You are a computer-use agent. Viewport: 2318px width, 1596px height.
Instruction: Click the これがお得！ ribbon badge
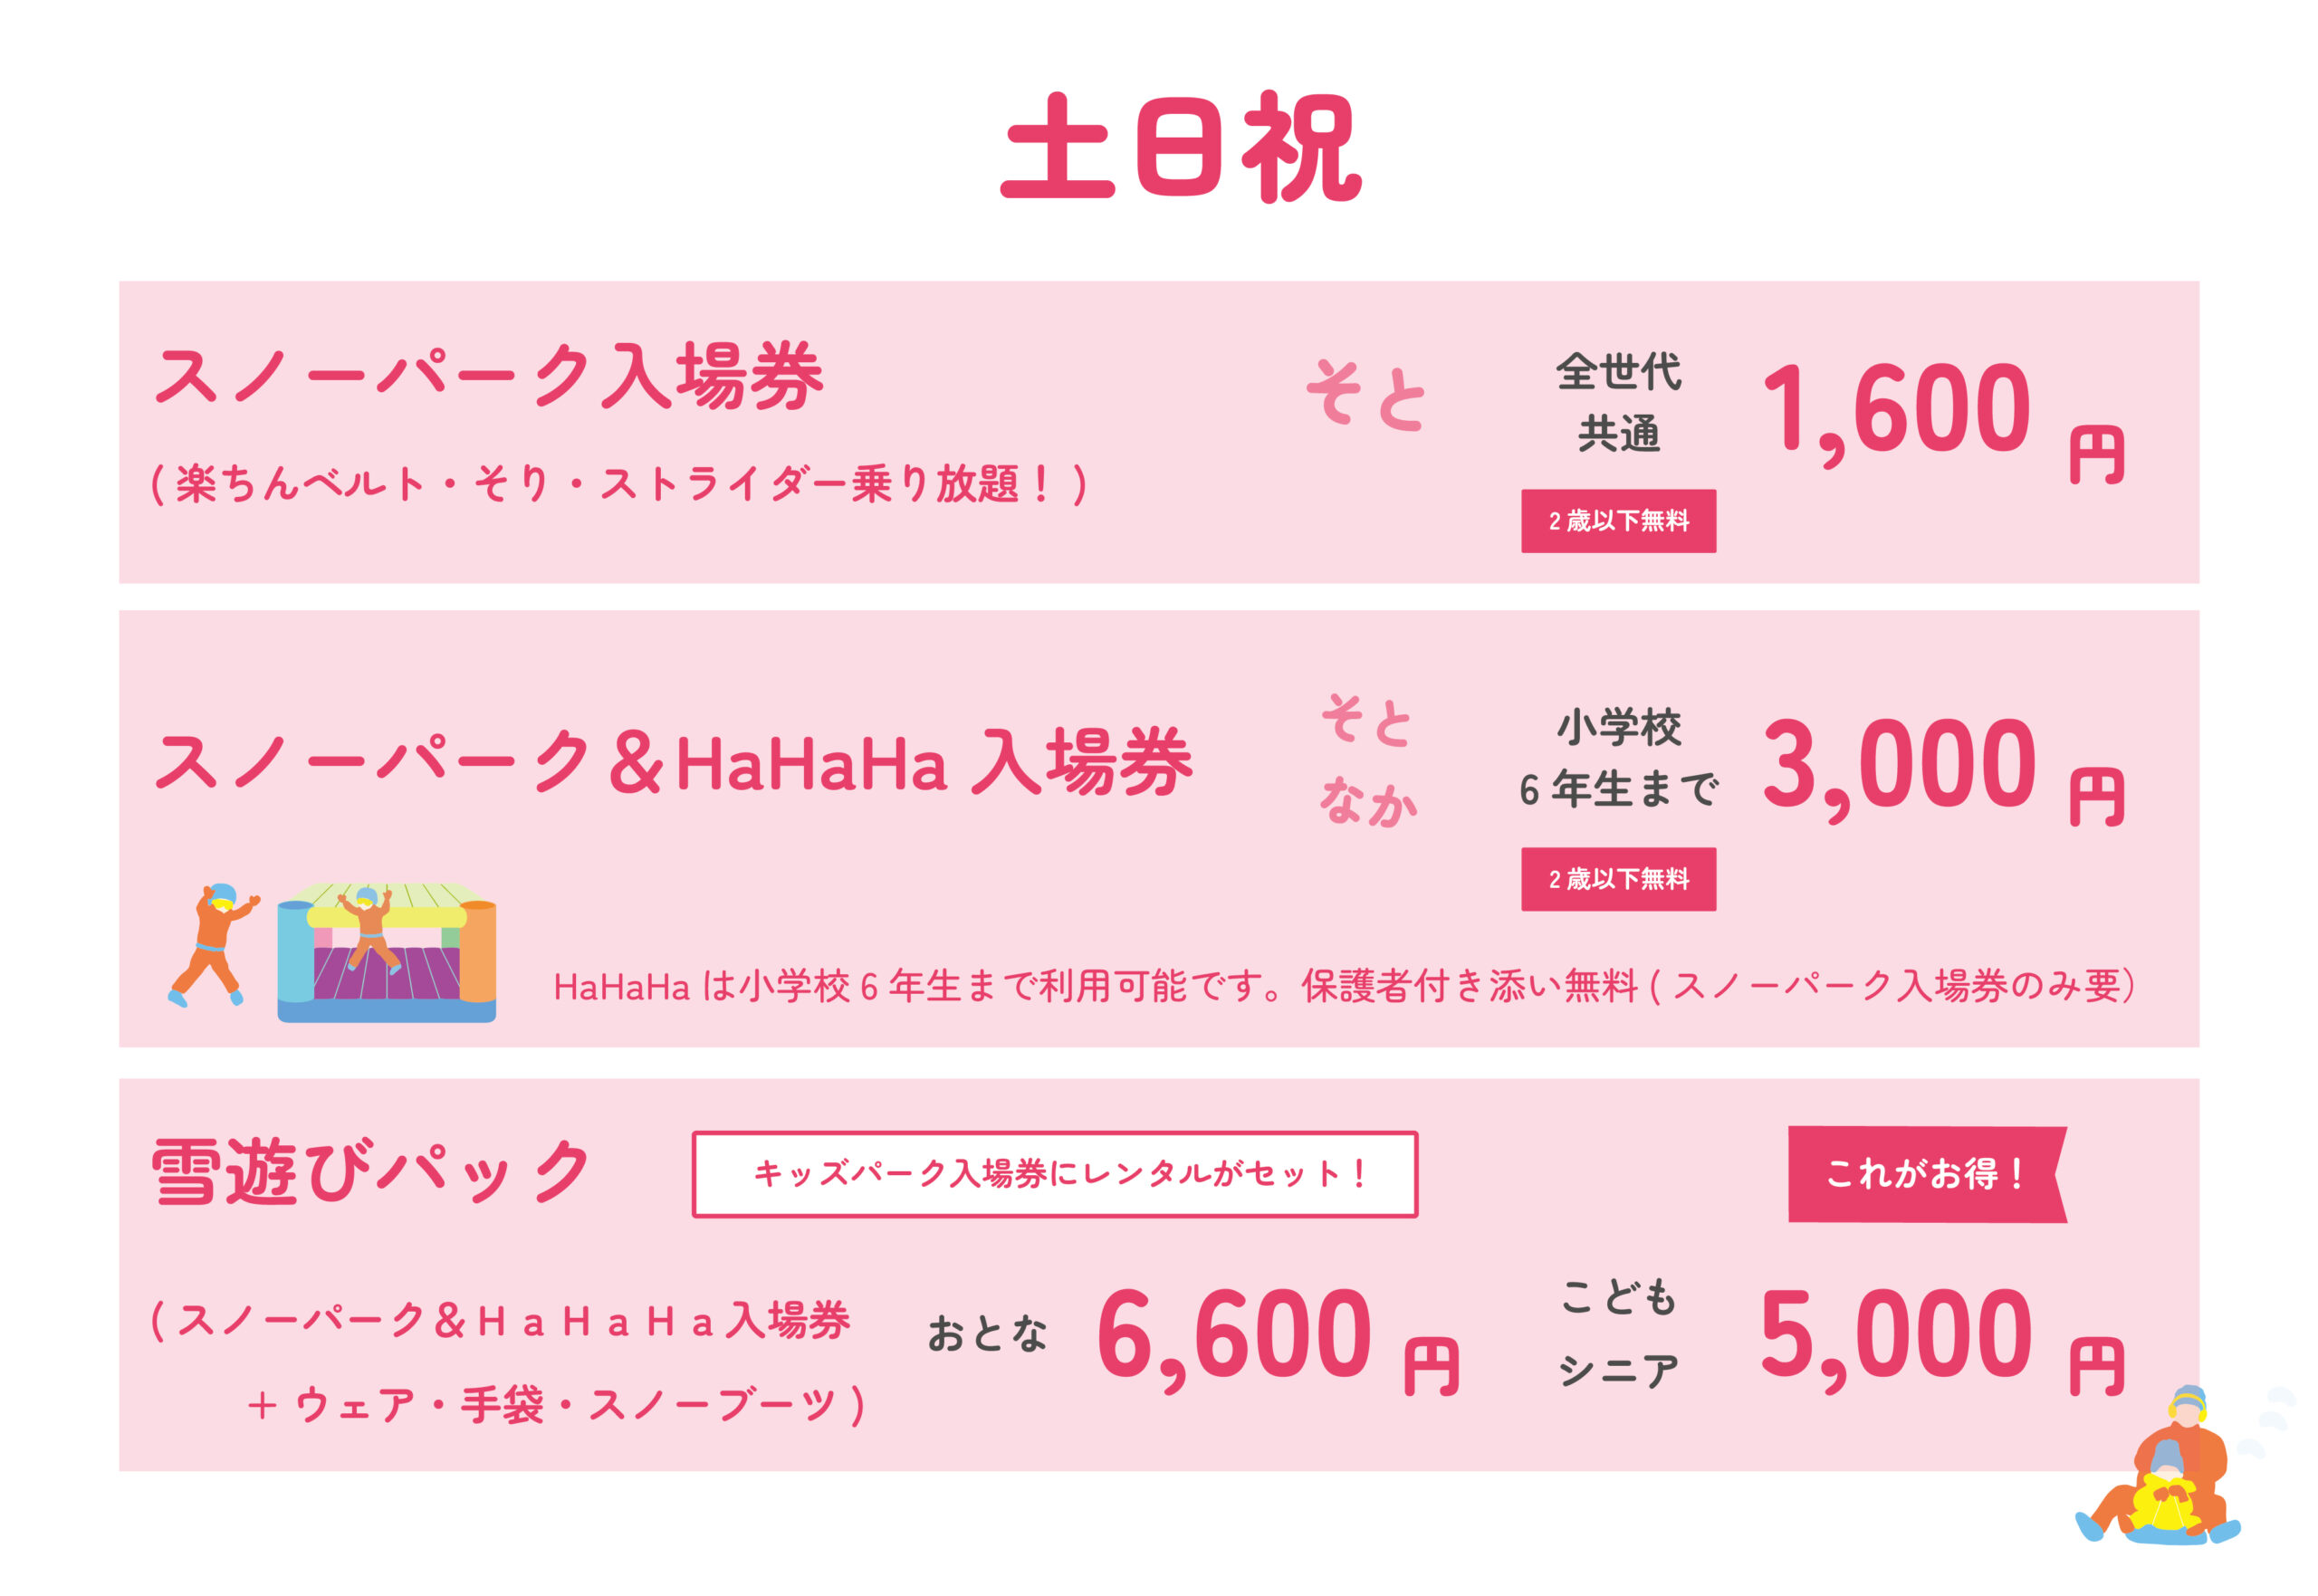[x=1924, y=1174]
